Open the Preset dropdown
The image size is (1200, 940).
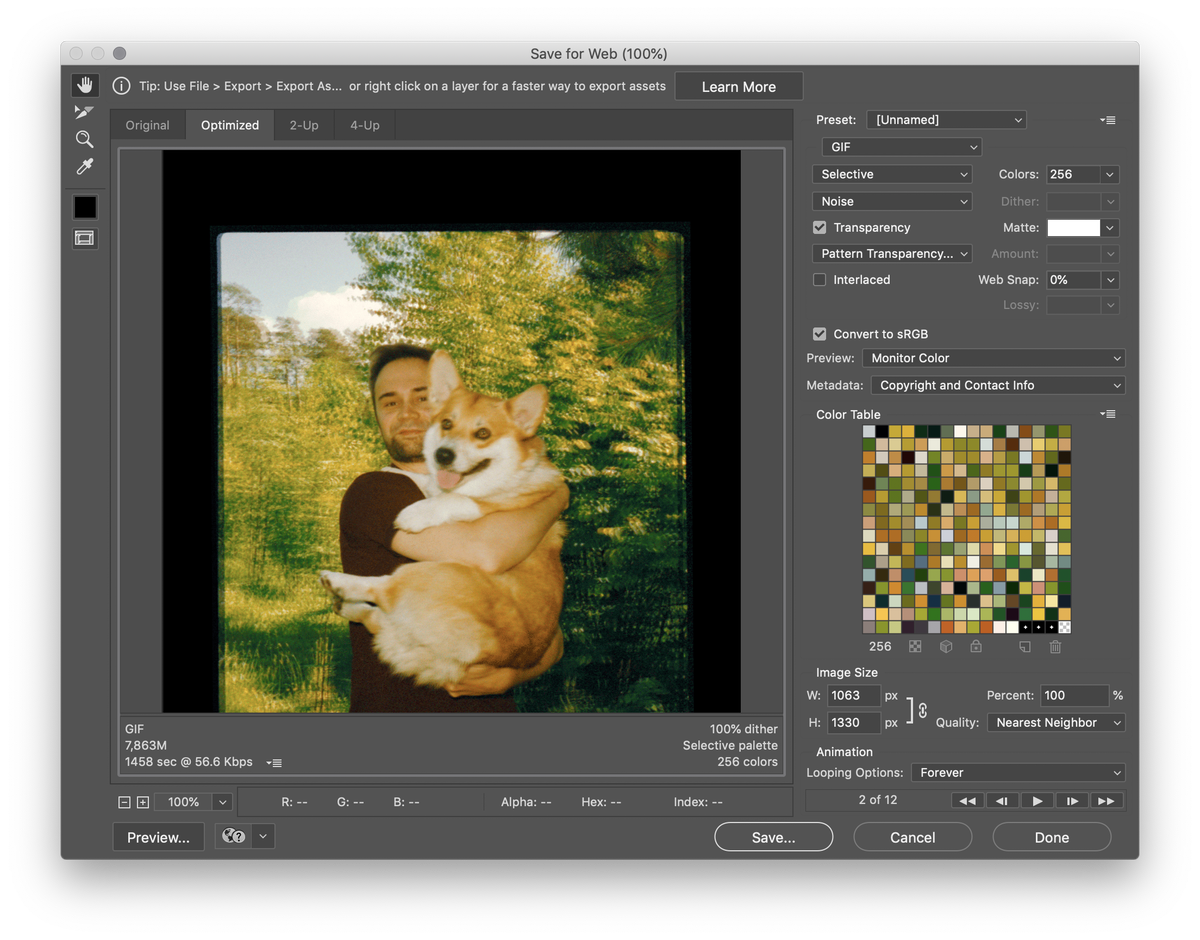point(946,120)
